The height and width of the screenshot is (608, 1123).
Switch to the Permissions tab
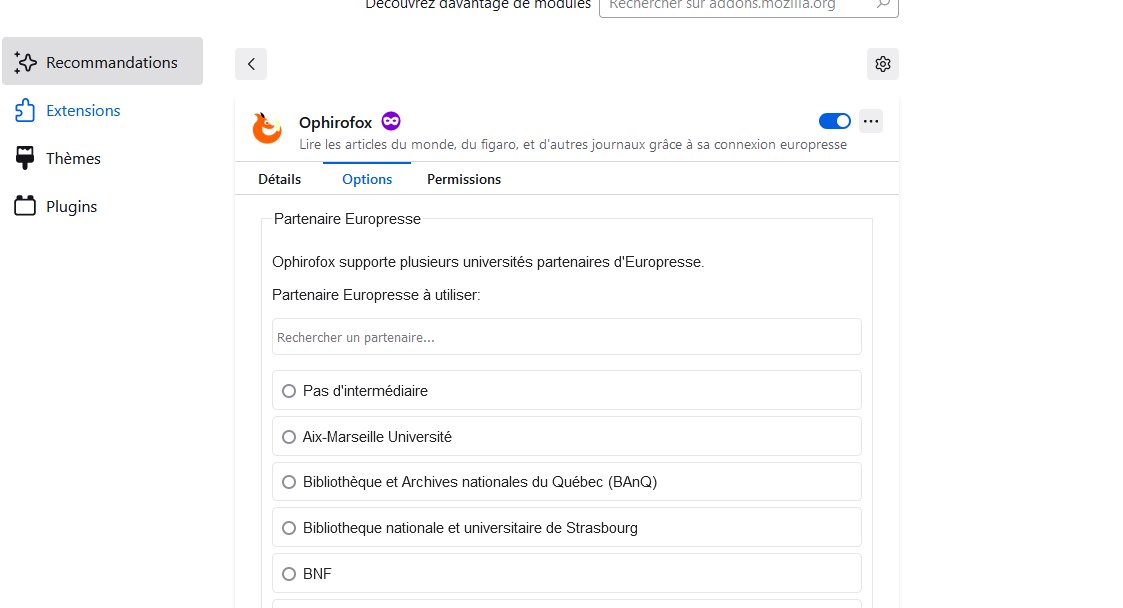tap(464, 179)
